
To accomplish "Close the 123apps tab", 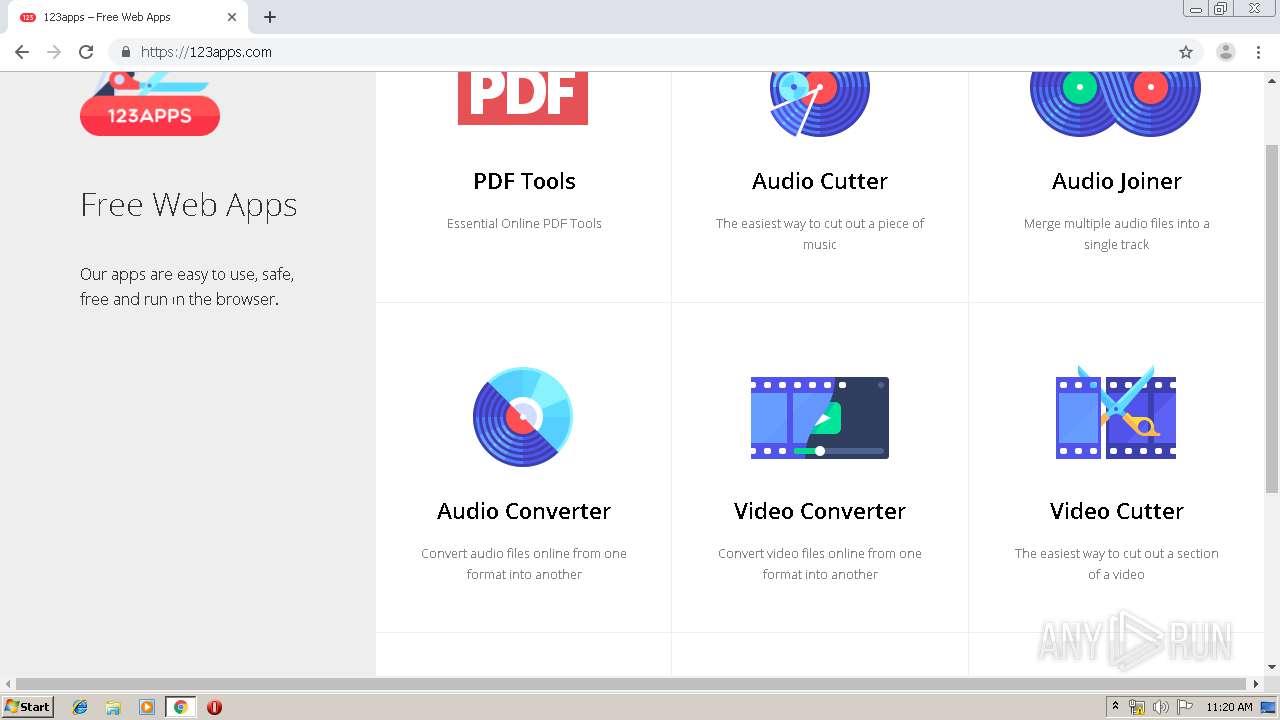I will 232,17.
